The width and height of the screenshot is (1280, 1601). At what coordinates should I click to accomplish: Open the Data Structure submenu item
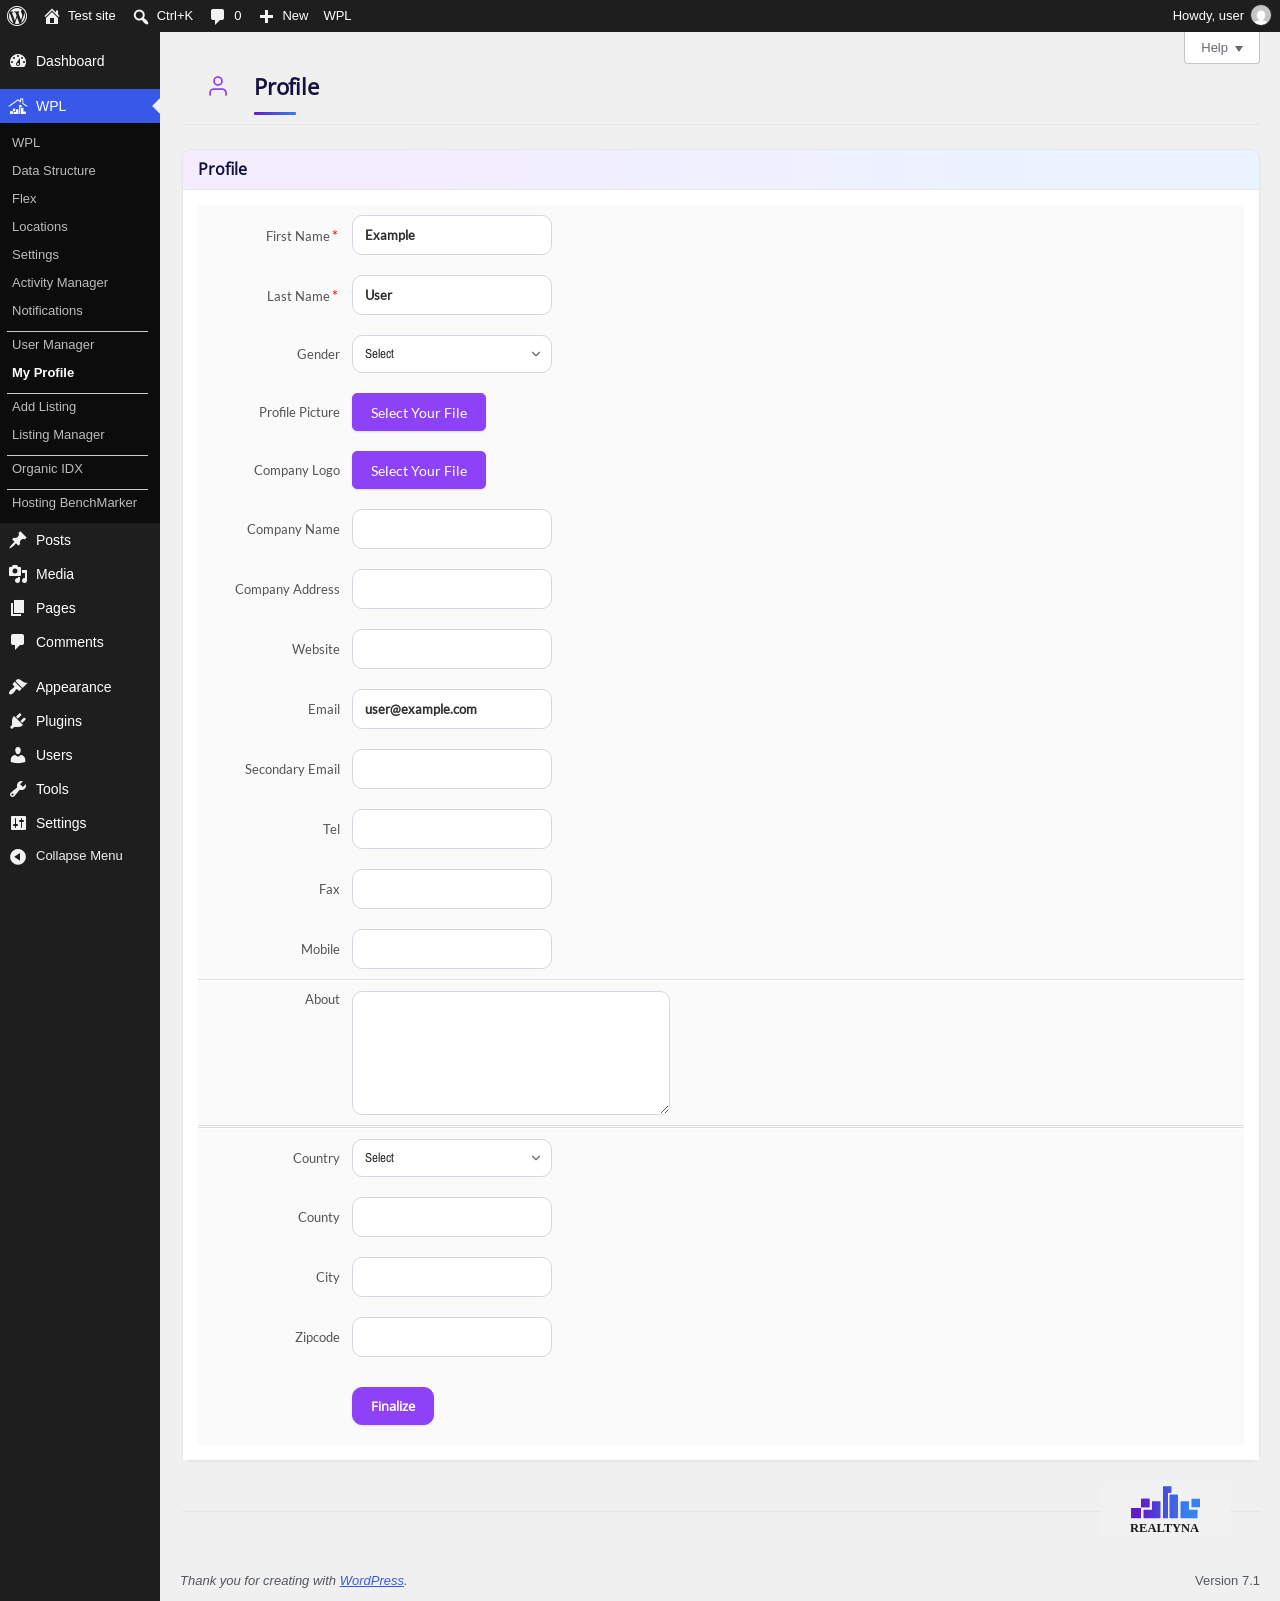coord(54,171)
